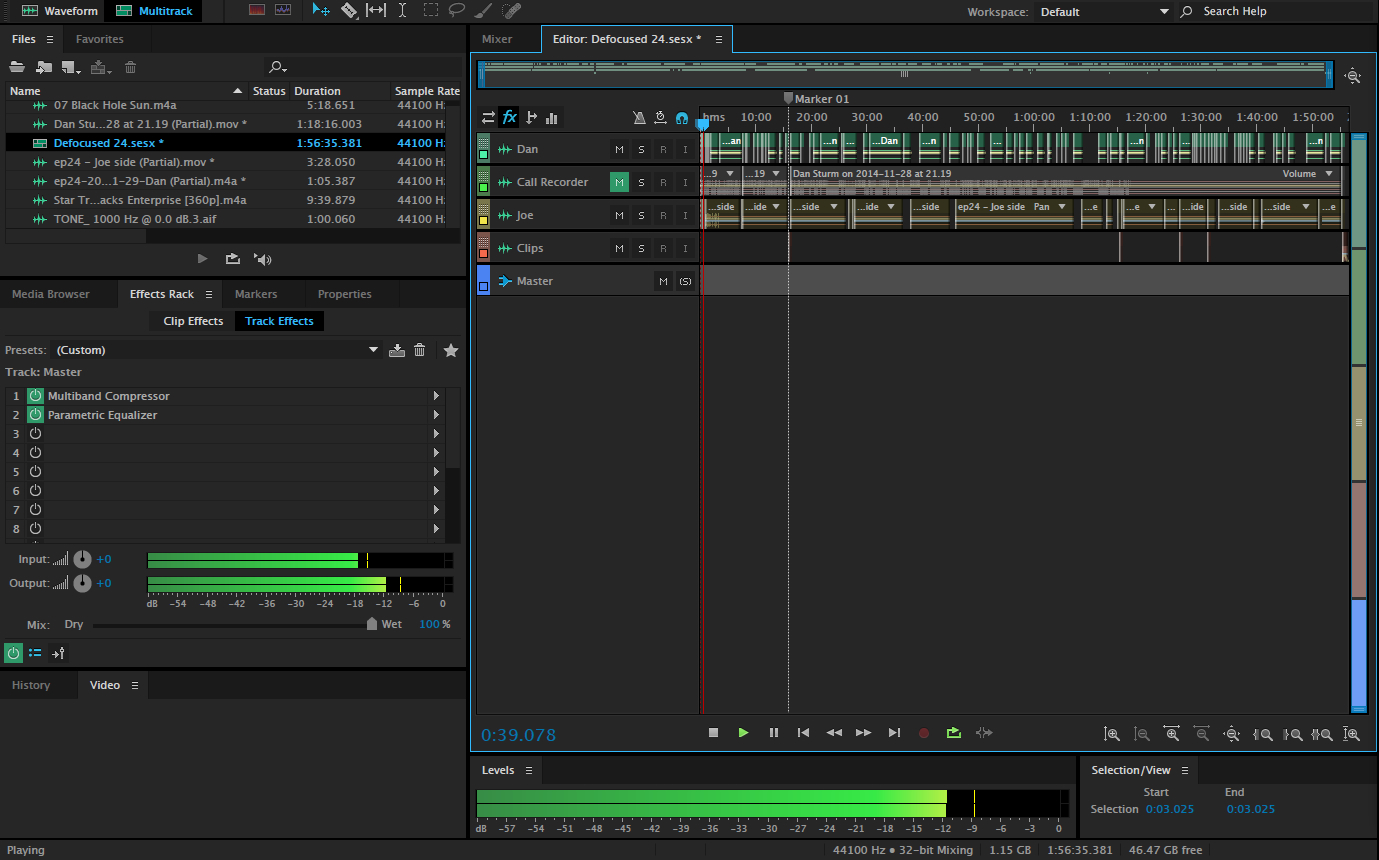
Task: Solo the Joe track
Action: click(x=641, y=215)
